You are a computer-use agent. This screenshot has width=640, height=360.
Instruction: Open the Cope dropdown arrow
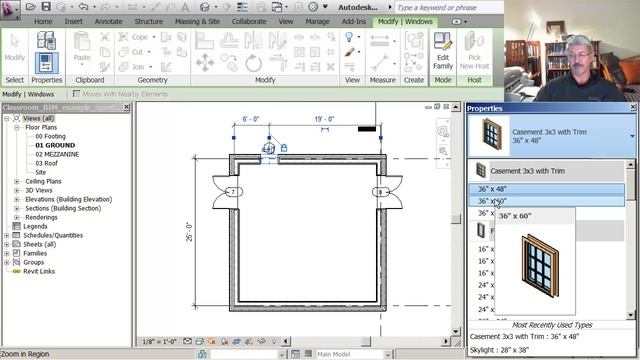pyautogui.click(x=154, y=37)
